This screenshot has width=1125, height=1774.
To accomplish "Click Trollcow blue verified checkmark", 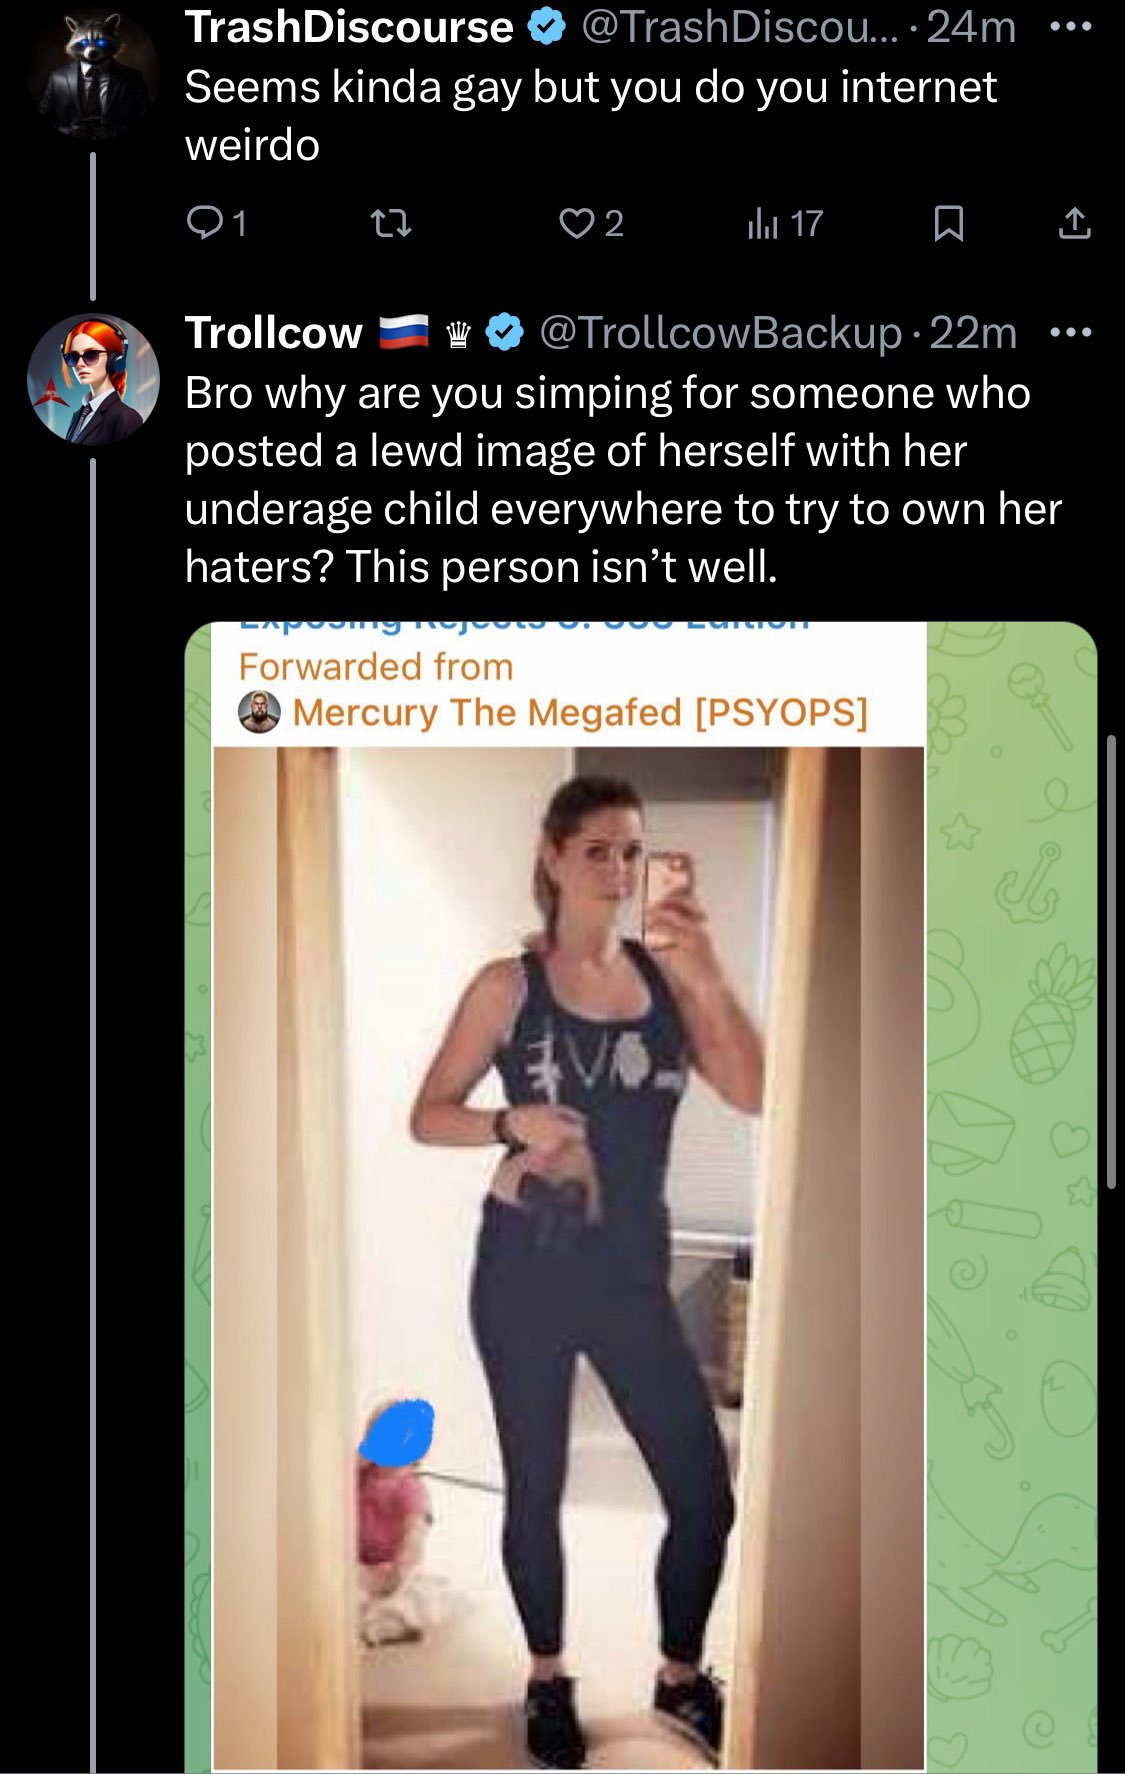I will coord(505,332).
